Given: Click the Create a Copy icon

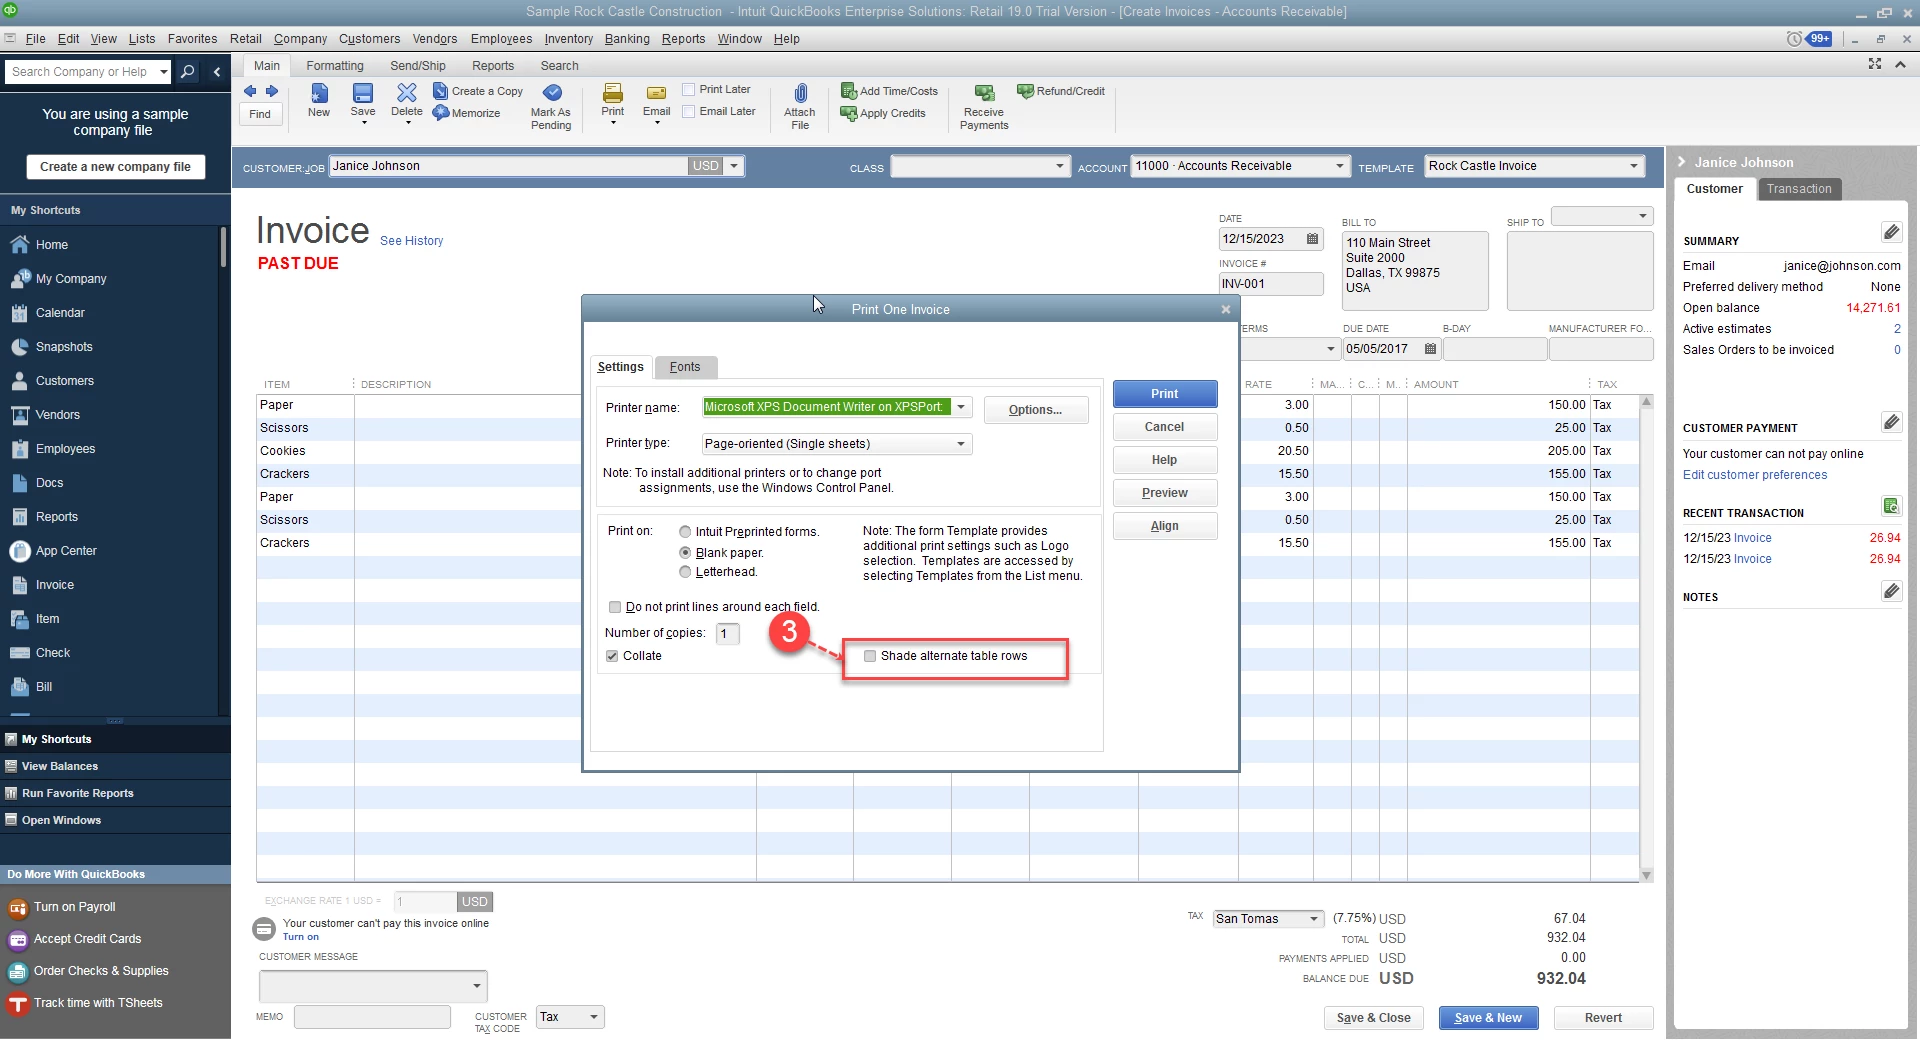Looking at the screenshot, I should [x=440, y=91].
